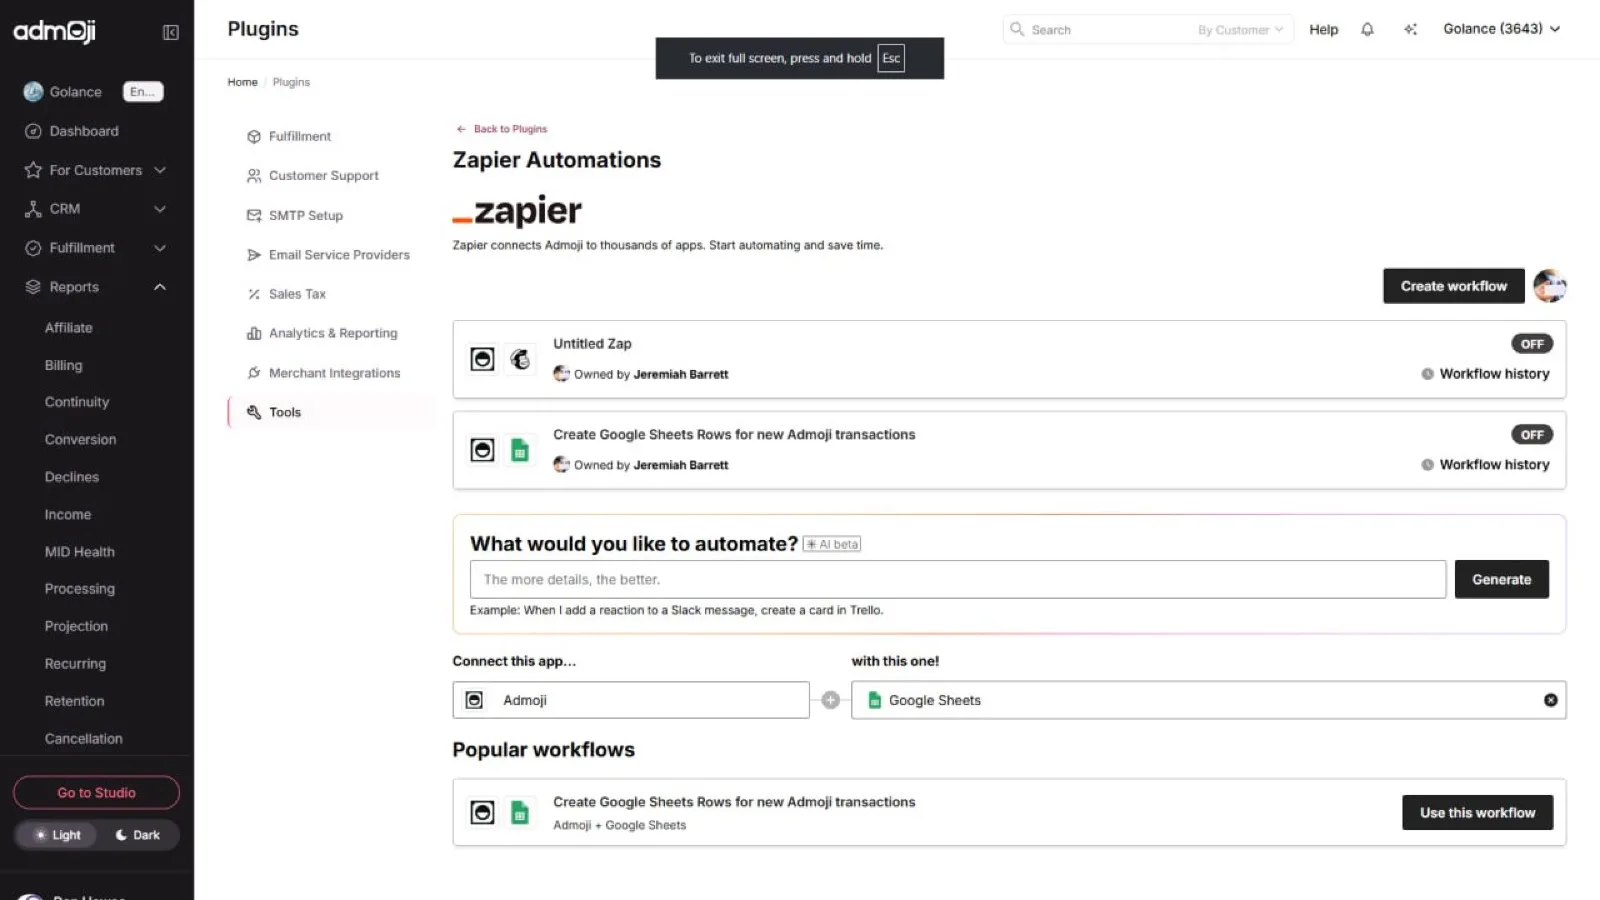
Task: Open MID Health report
Action: coord(79,552)
